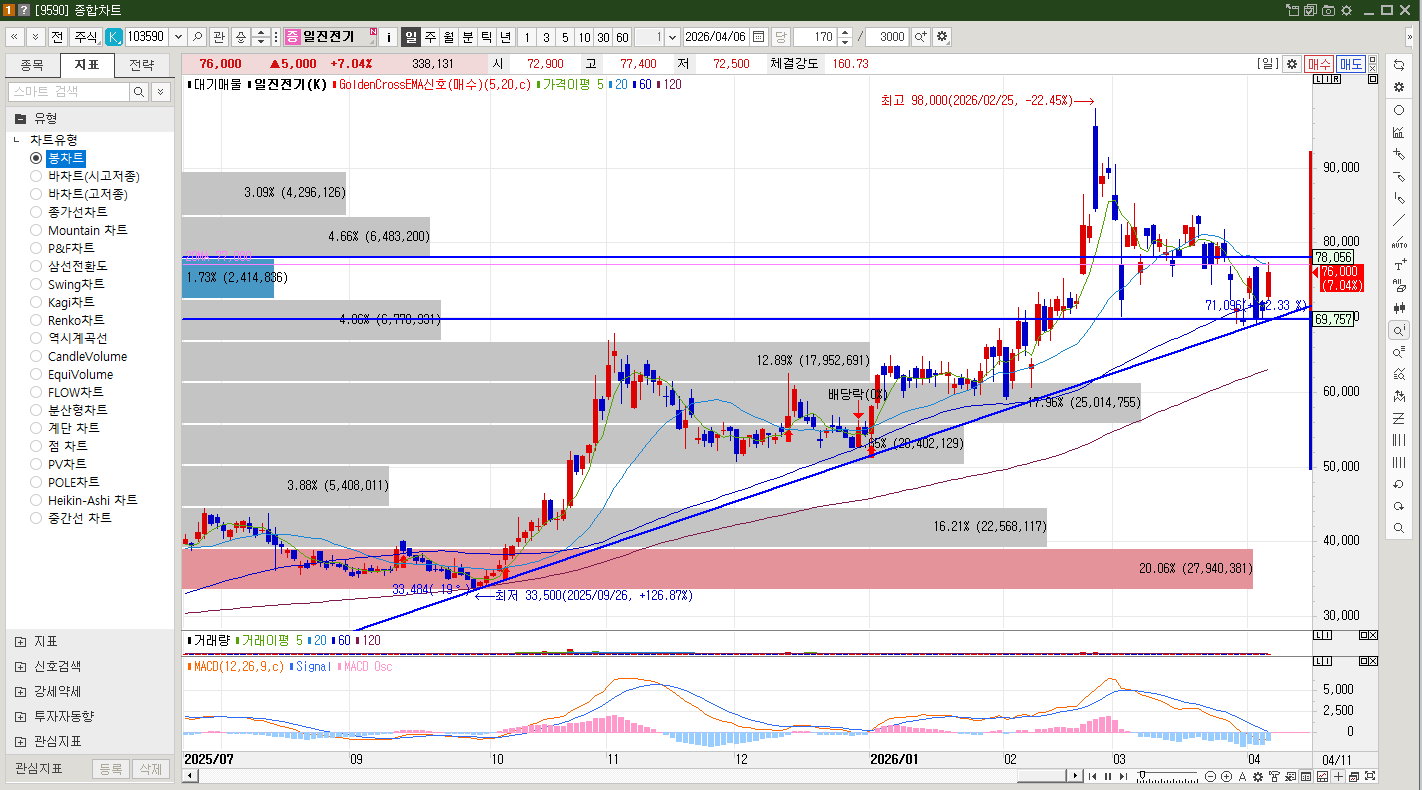Click the stock search magnifier icon
This screenshot has width=1422, height=790.
(197, 37)
